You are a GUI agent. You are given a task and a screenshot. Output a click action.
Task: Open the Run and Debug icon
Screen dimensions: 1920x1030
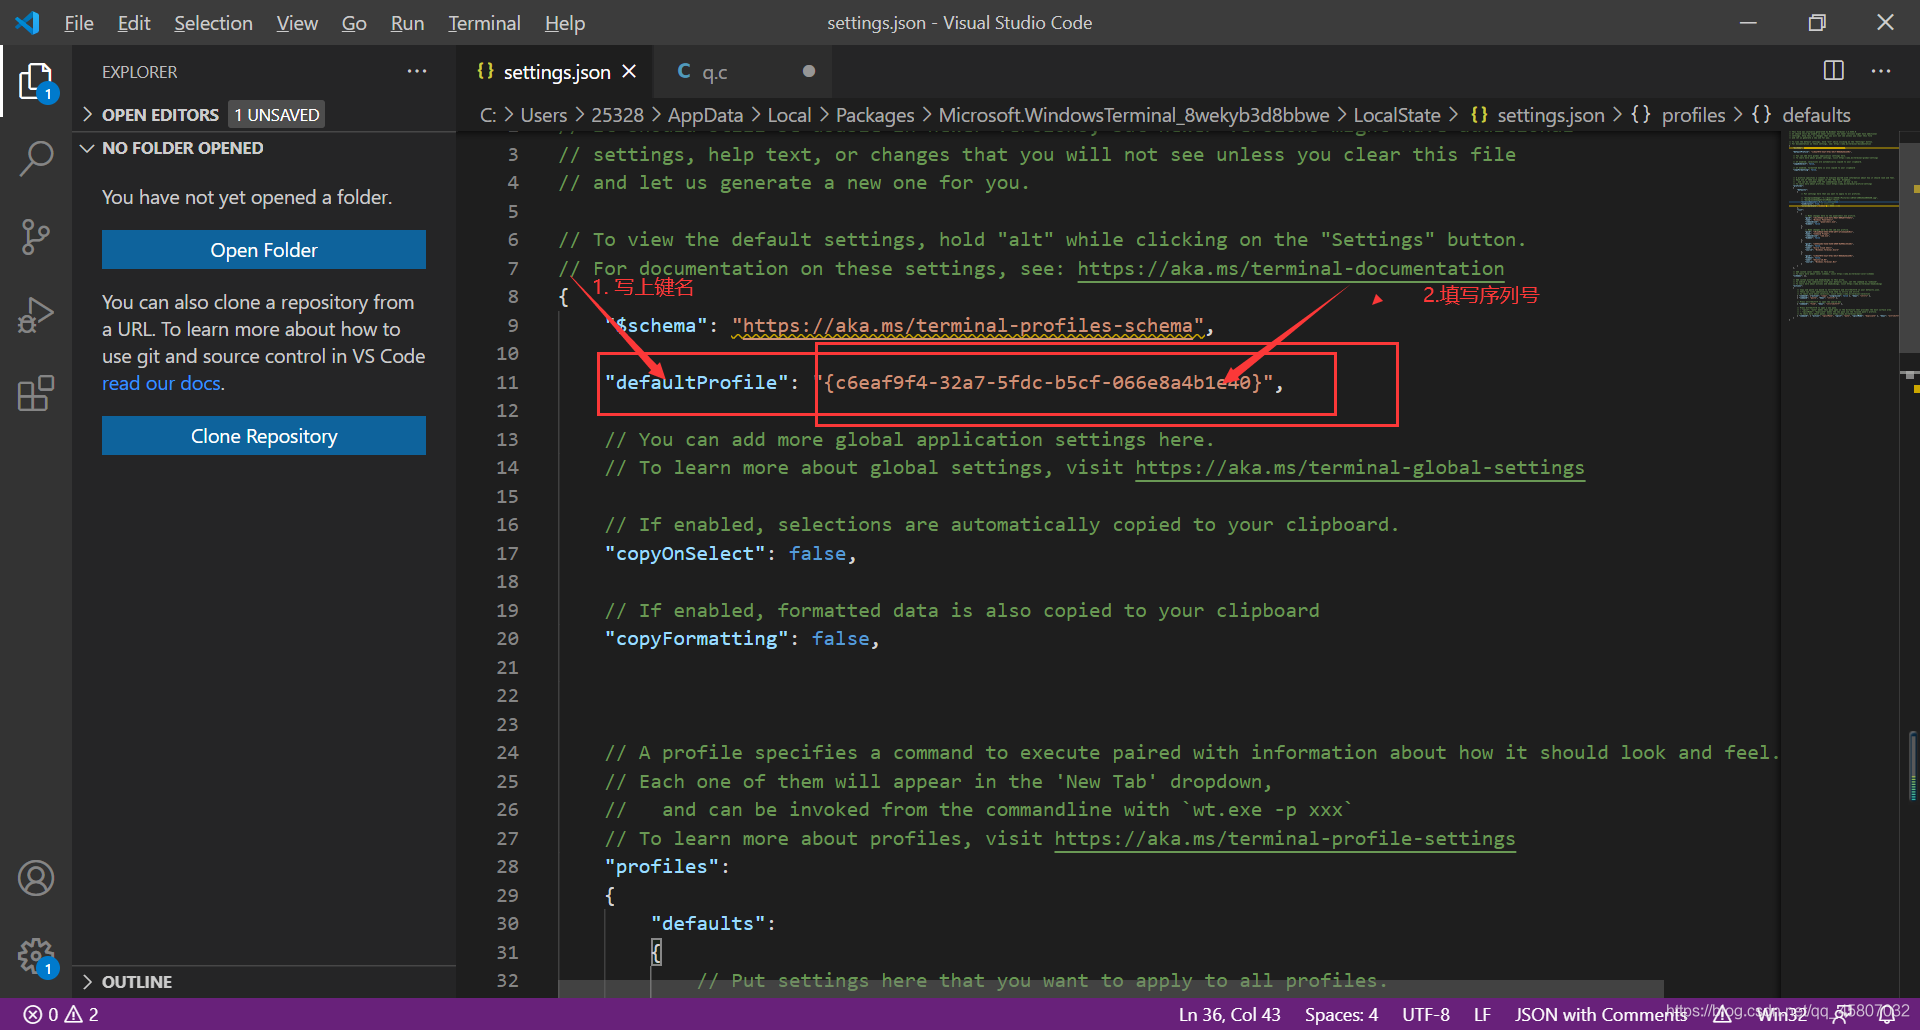[x=36, y=315]
